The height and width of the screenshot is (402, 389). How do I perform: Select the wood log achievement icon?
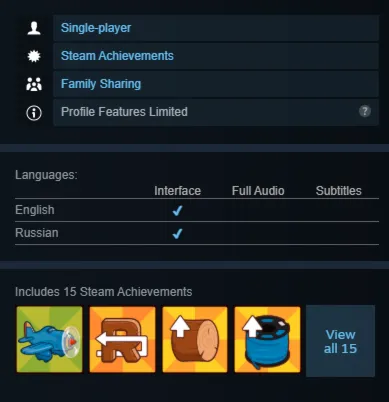point(195,339)
